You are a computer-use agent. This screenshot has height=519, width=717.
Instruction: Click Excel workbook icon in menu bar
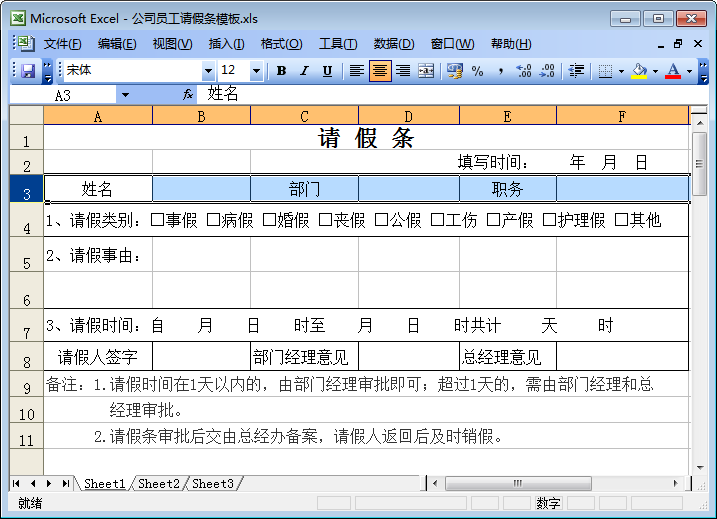(x=25, y=43)
